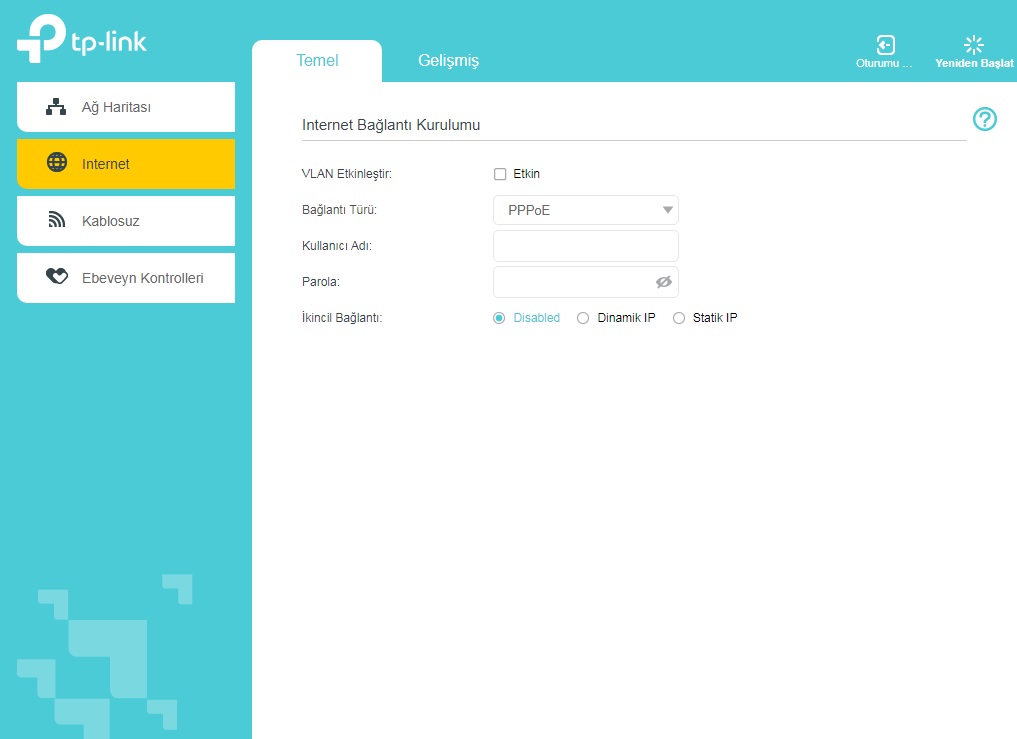
Task: Select Statik IP secondary connection
Action: tap(678, 318)
